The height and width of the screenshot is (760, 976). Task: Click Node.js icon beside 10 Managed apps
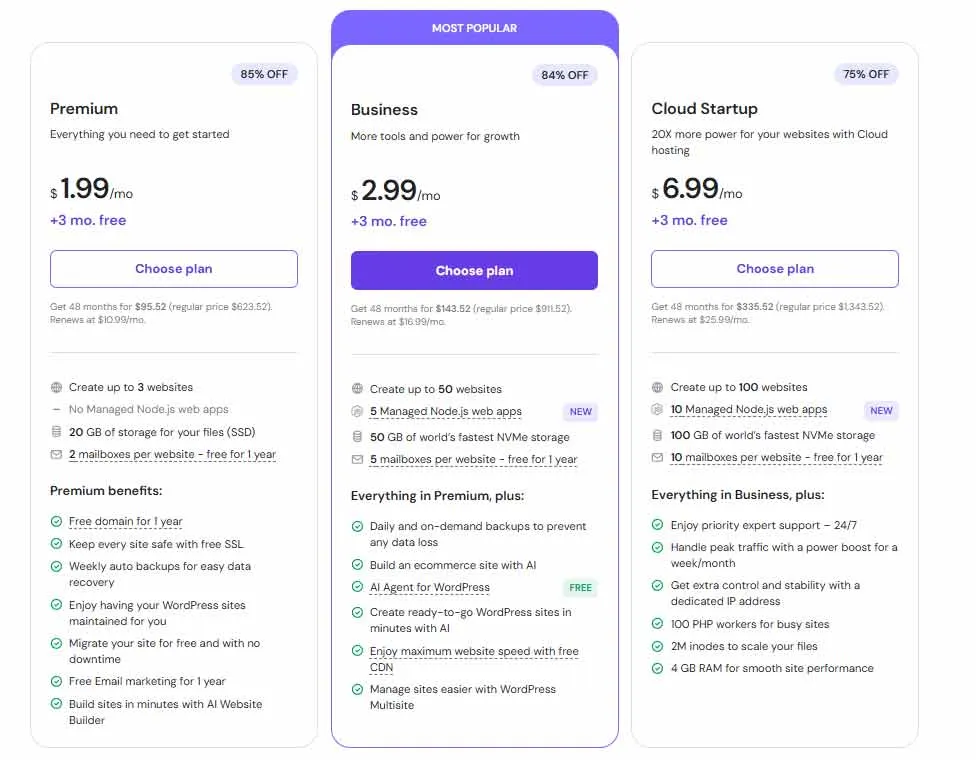[x=657, y=409]
